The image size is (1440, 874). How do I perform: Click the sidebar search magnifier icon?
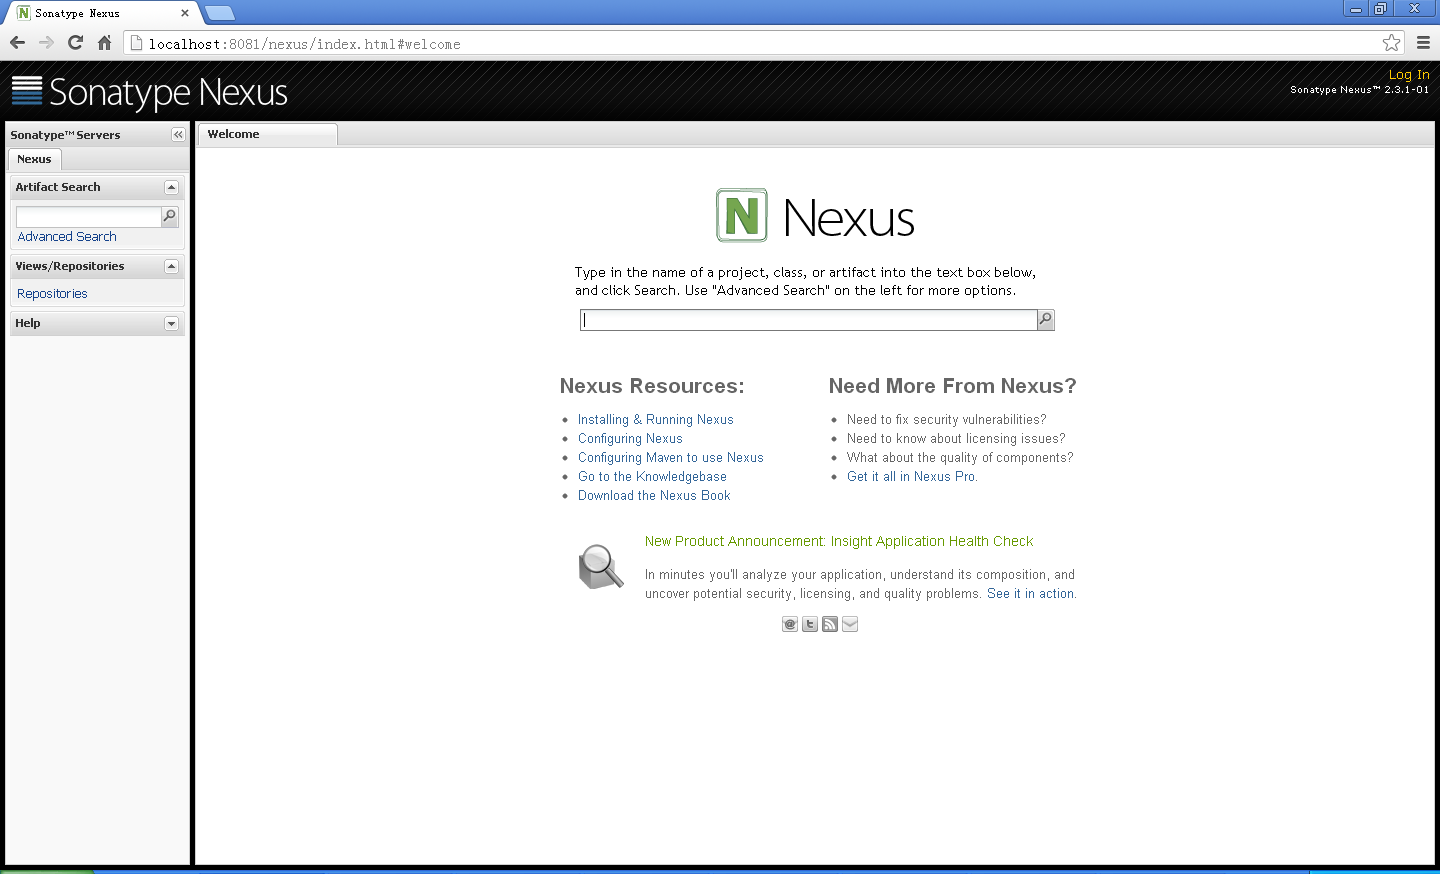(170, 216)
